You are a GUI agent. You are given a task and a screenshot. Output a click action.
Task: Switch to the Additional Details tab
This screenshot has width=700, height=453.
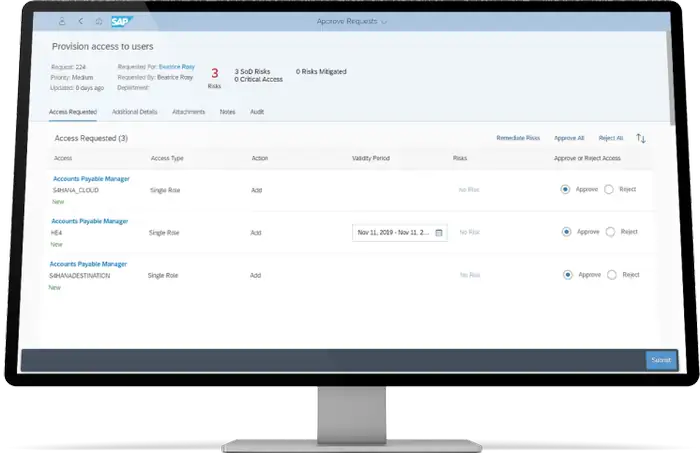(x=135, y=112)
